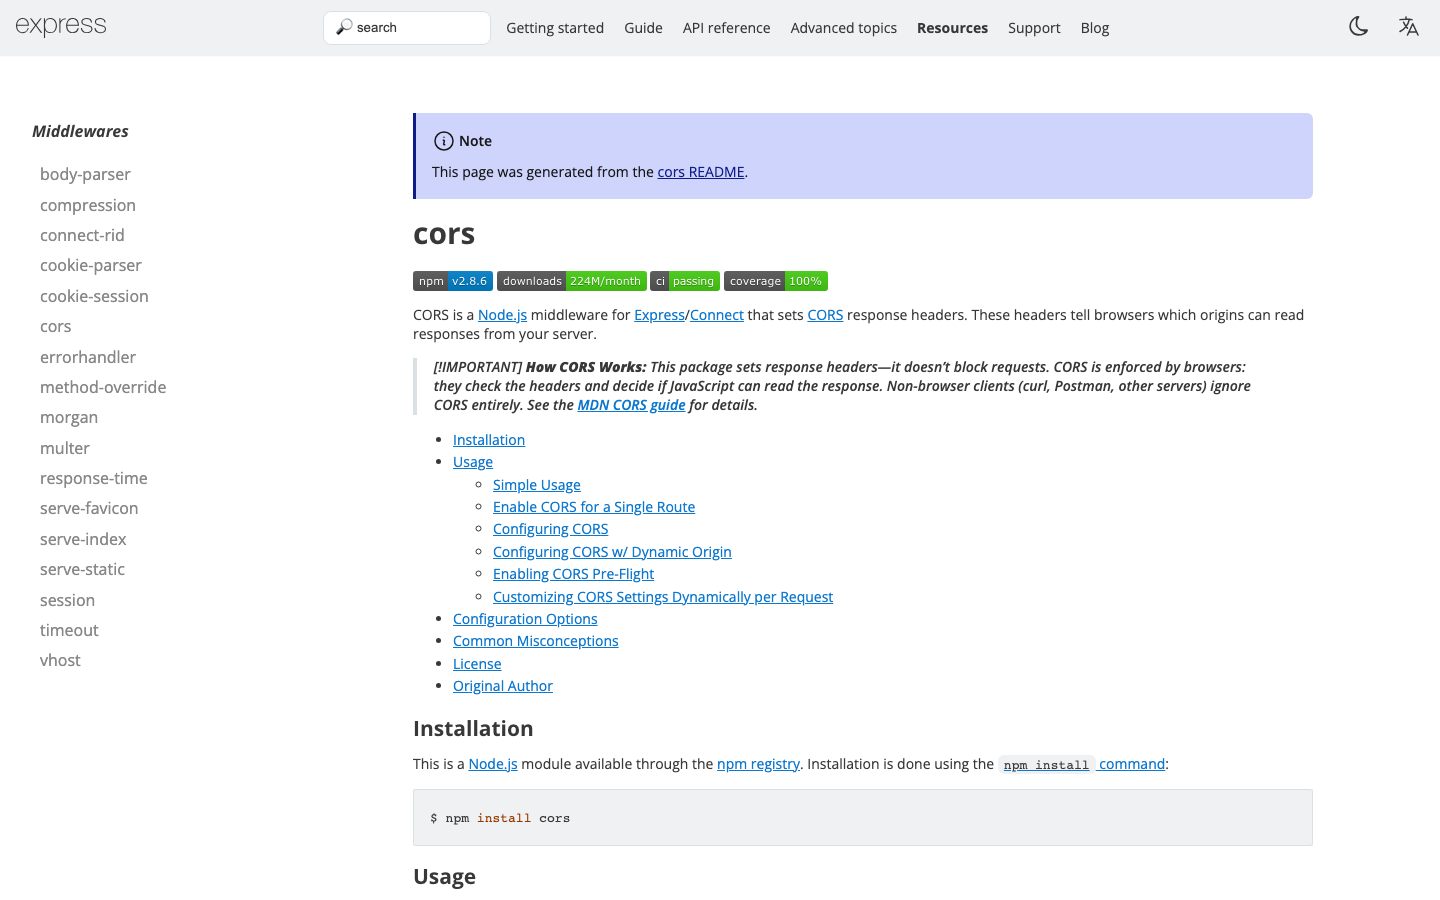Screen dimensions: 1440x900
Task: Click the downloads 224M/month badge
Action: point(572,281)
